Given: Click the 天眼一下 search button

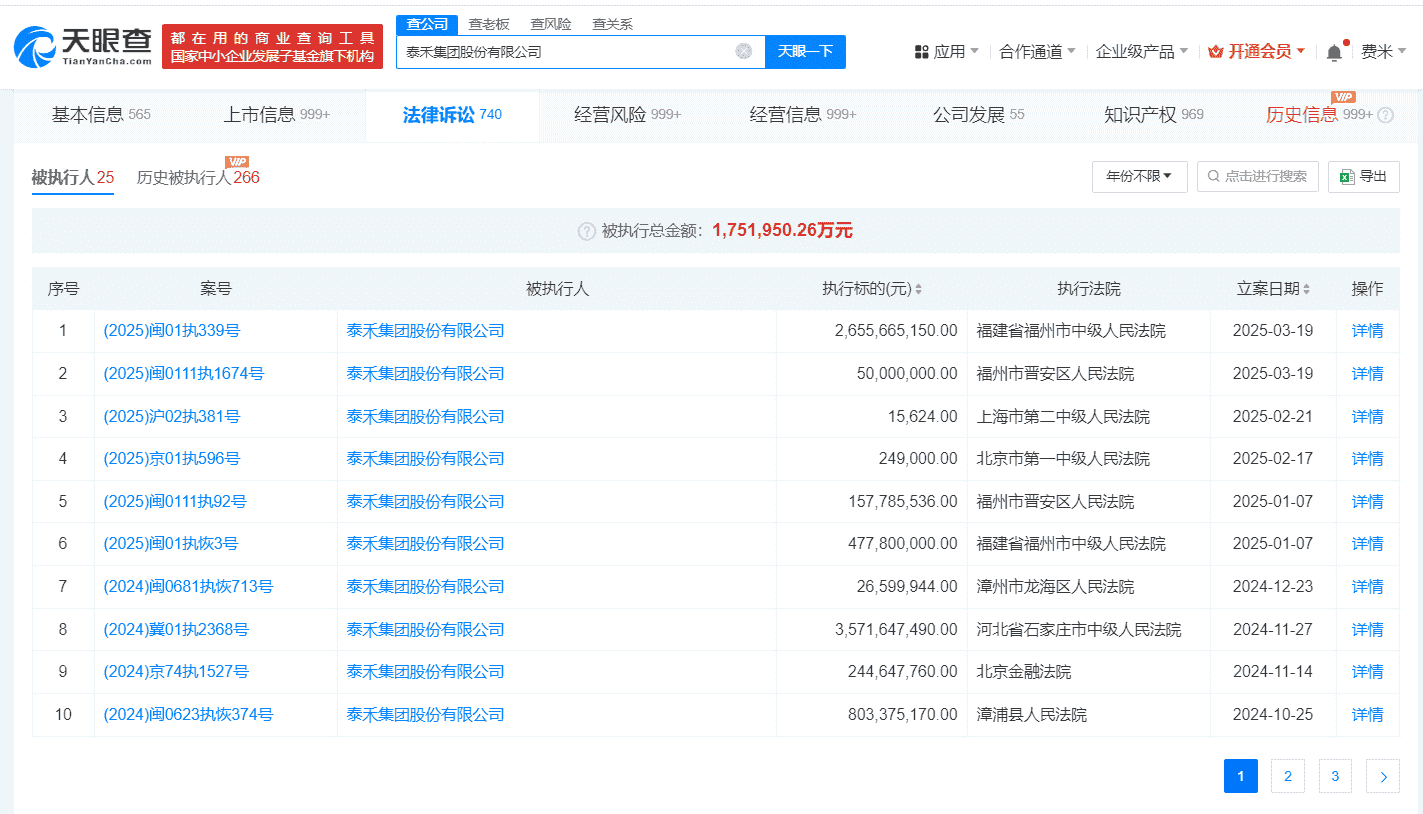Looking at the screenshot, I should pyautogui.click(x=805, y=51).
